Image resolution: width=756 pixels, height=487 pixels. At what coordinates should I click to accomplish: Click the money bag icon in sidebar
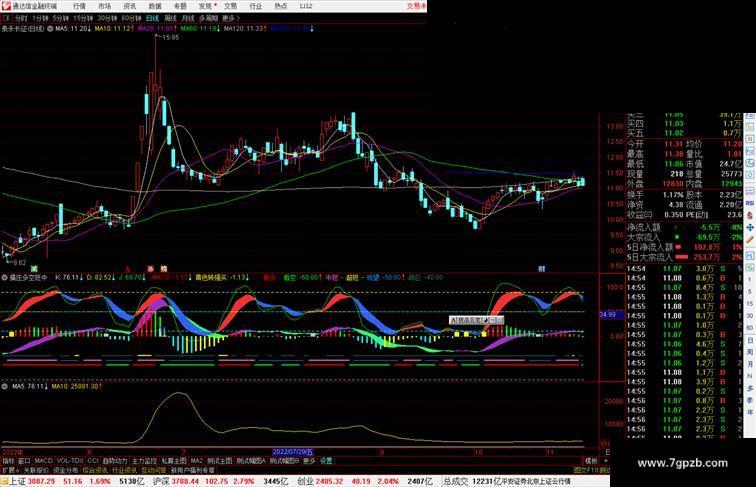point(750,215)
